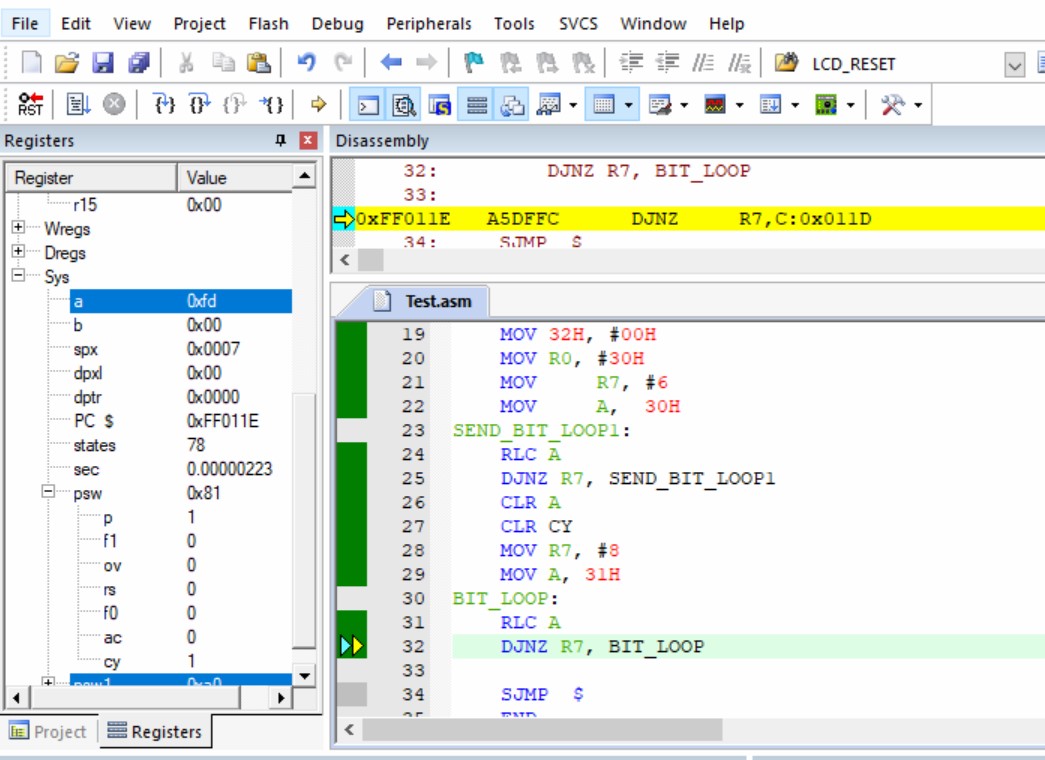This screenshot has height=760, width=1045.
Task: Close the Registers panel
Action: point(308,141)
